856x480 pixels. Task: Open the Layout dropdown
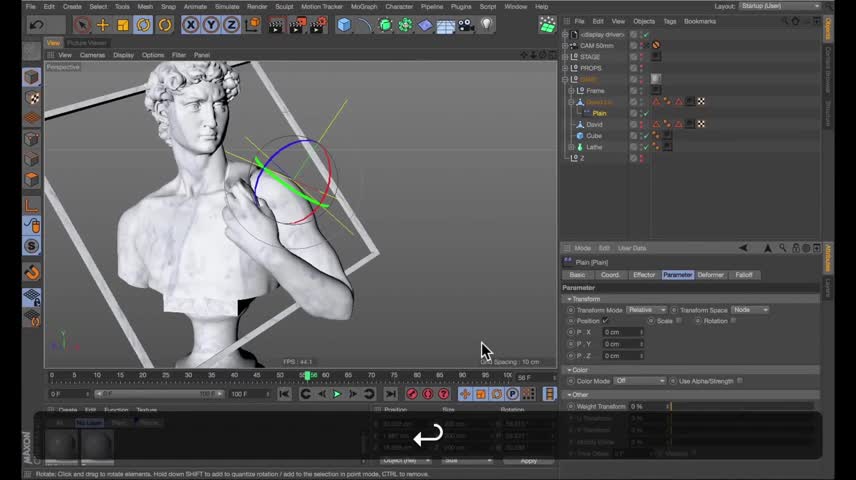[x=780, y=6]
